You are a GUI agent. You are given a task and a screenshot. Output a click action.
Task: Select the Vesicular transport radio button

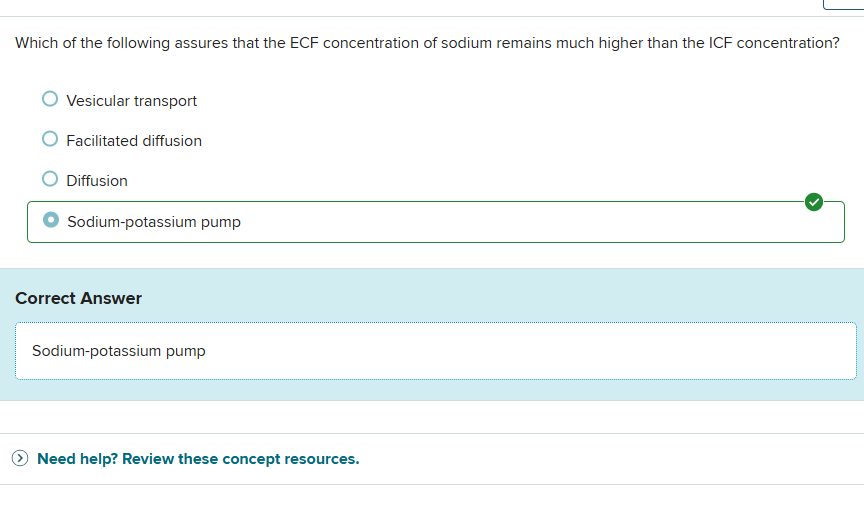pos(50,100)
